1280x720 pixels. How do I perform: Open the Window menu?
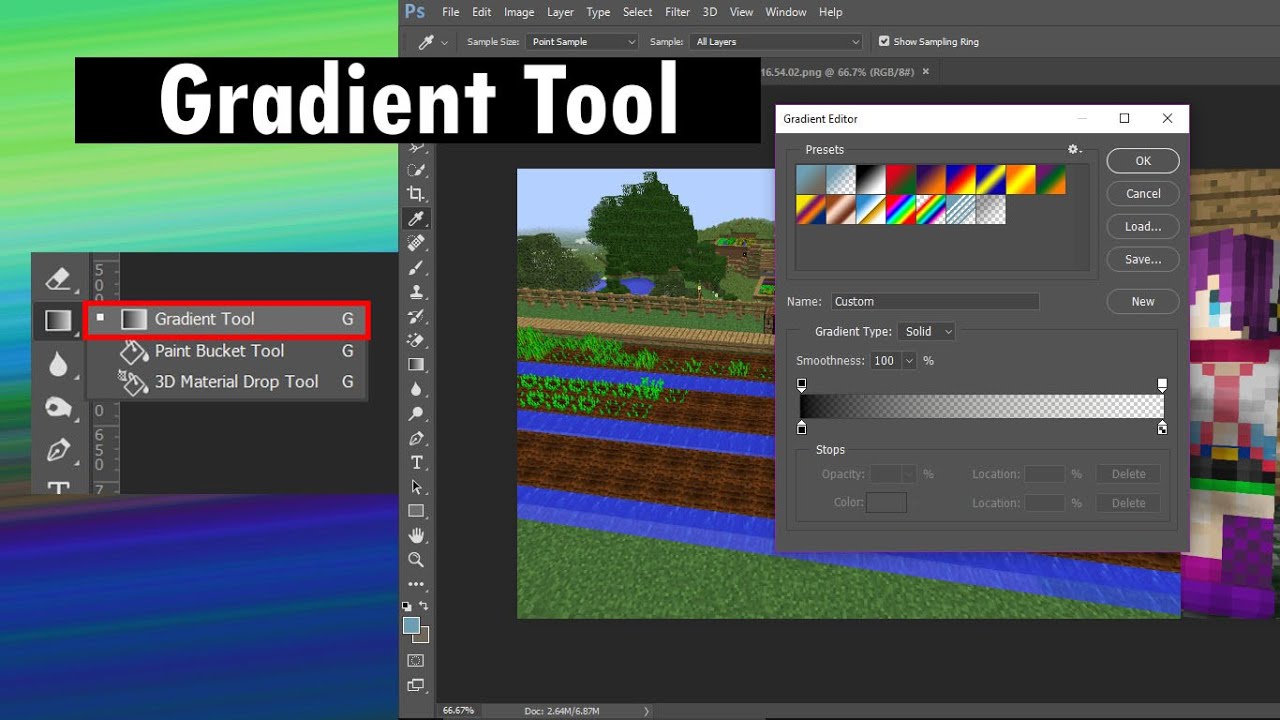pos(786,12)
